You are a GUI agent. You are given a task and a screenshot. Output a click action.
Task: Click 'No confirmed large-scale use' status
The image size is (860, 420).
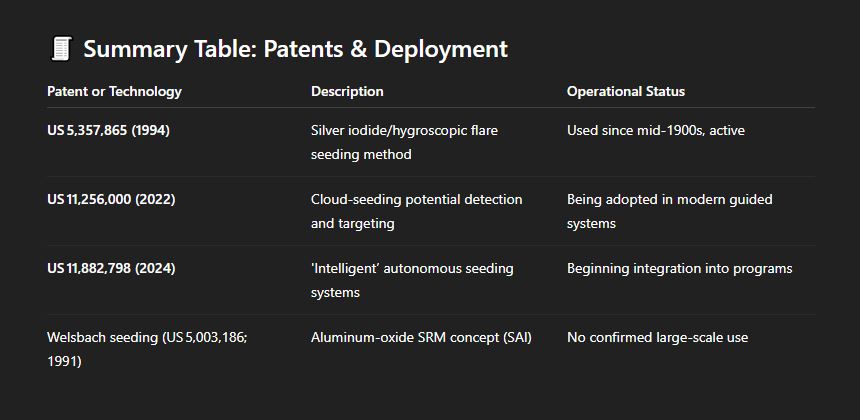tap(658, 338)
